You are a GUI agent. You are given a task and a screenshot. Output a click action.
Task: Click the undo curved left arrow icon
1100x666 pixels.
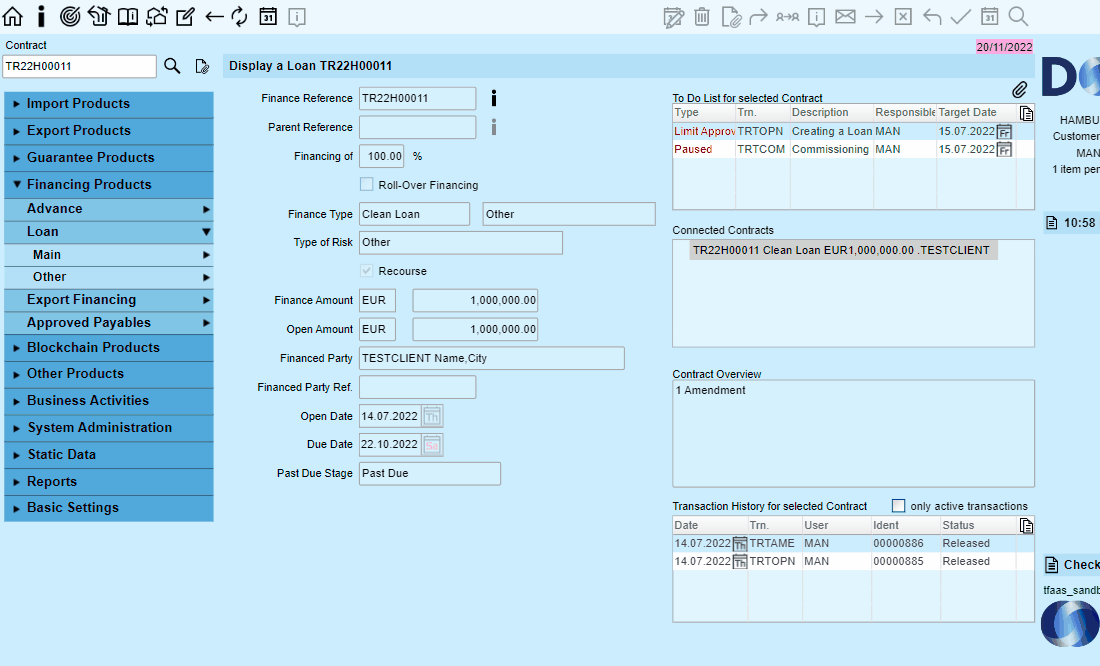coord(932,16)
